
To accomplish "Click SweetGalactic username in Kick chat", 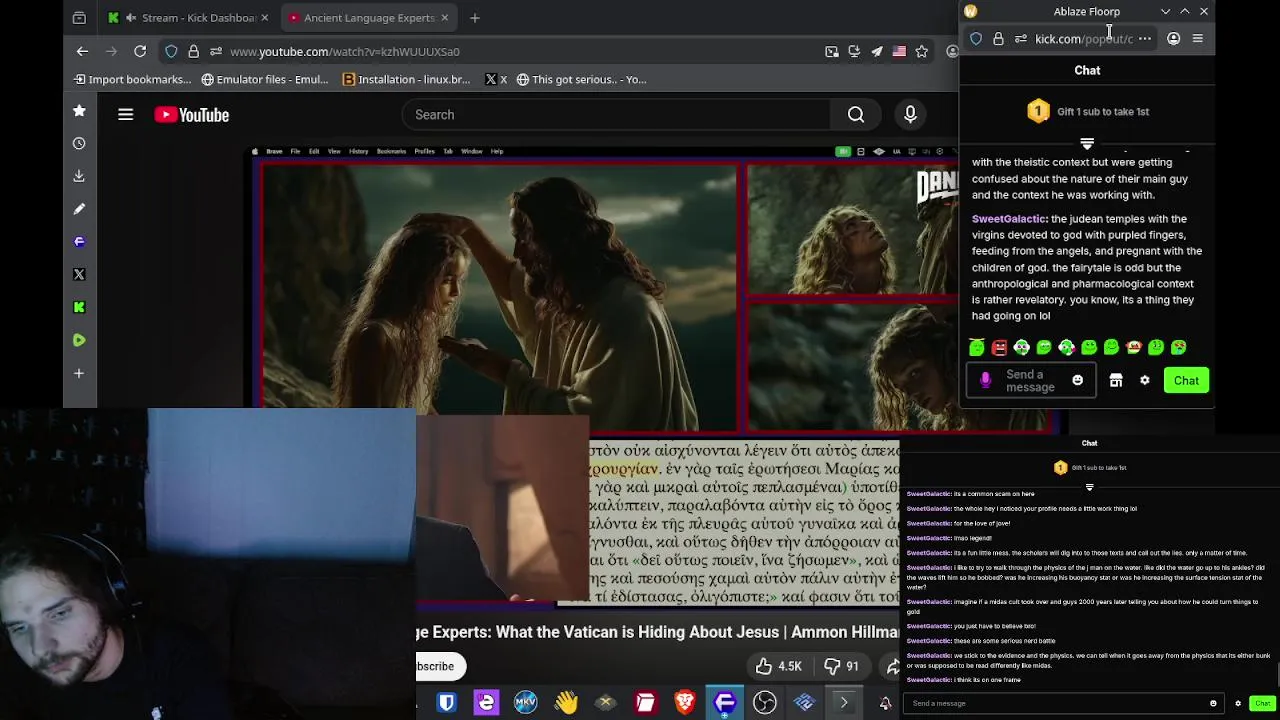I will click(x=1008, y=219).
